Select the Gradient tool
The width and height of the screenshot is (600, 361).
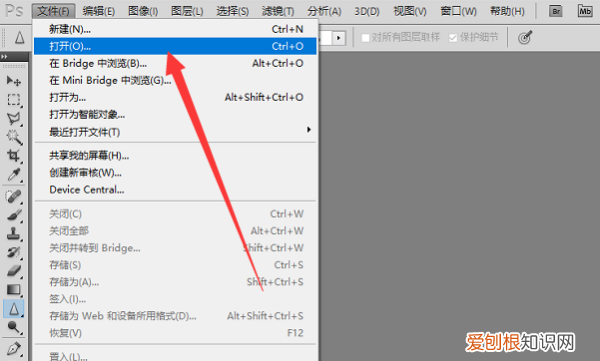[x=14, y=289]
